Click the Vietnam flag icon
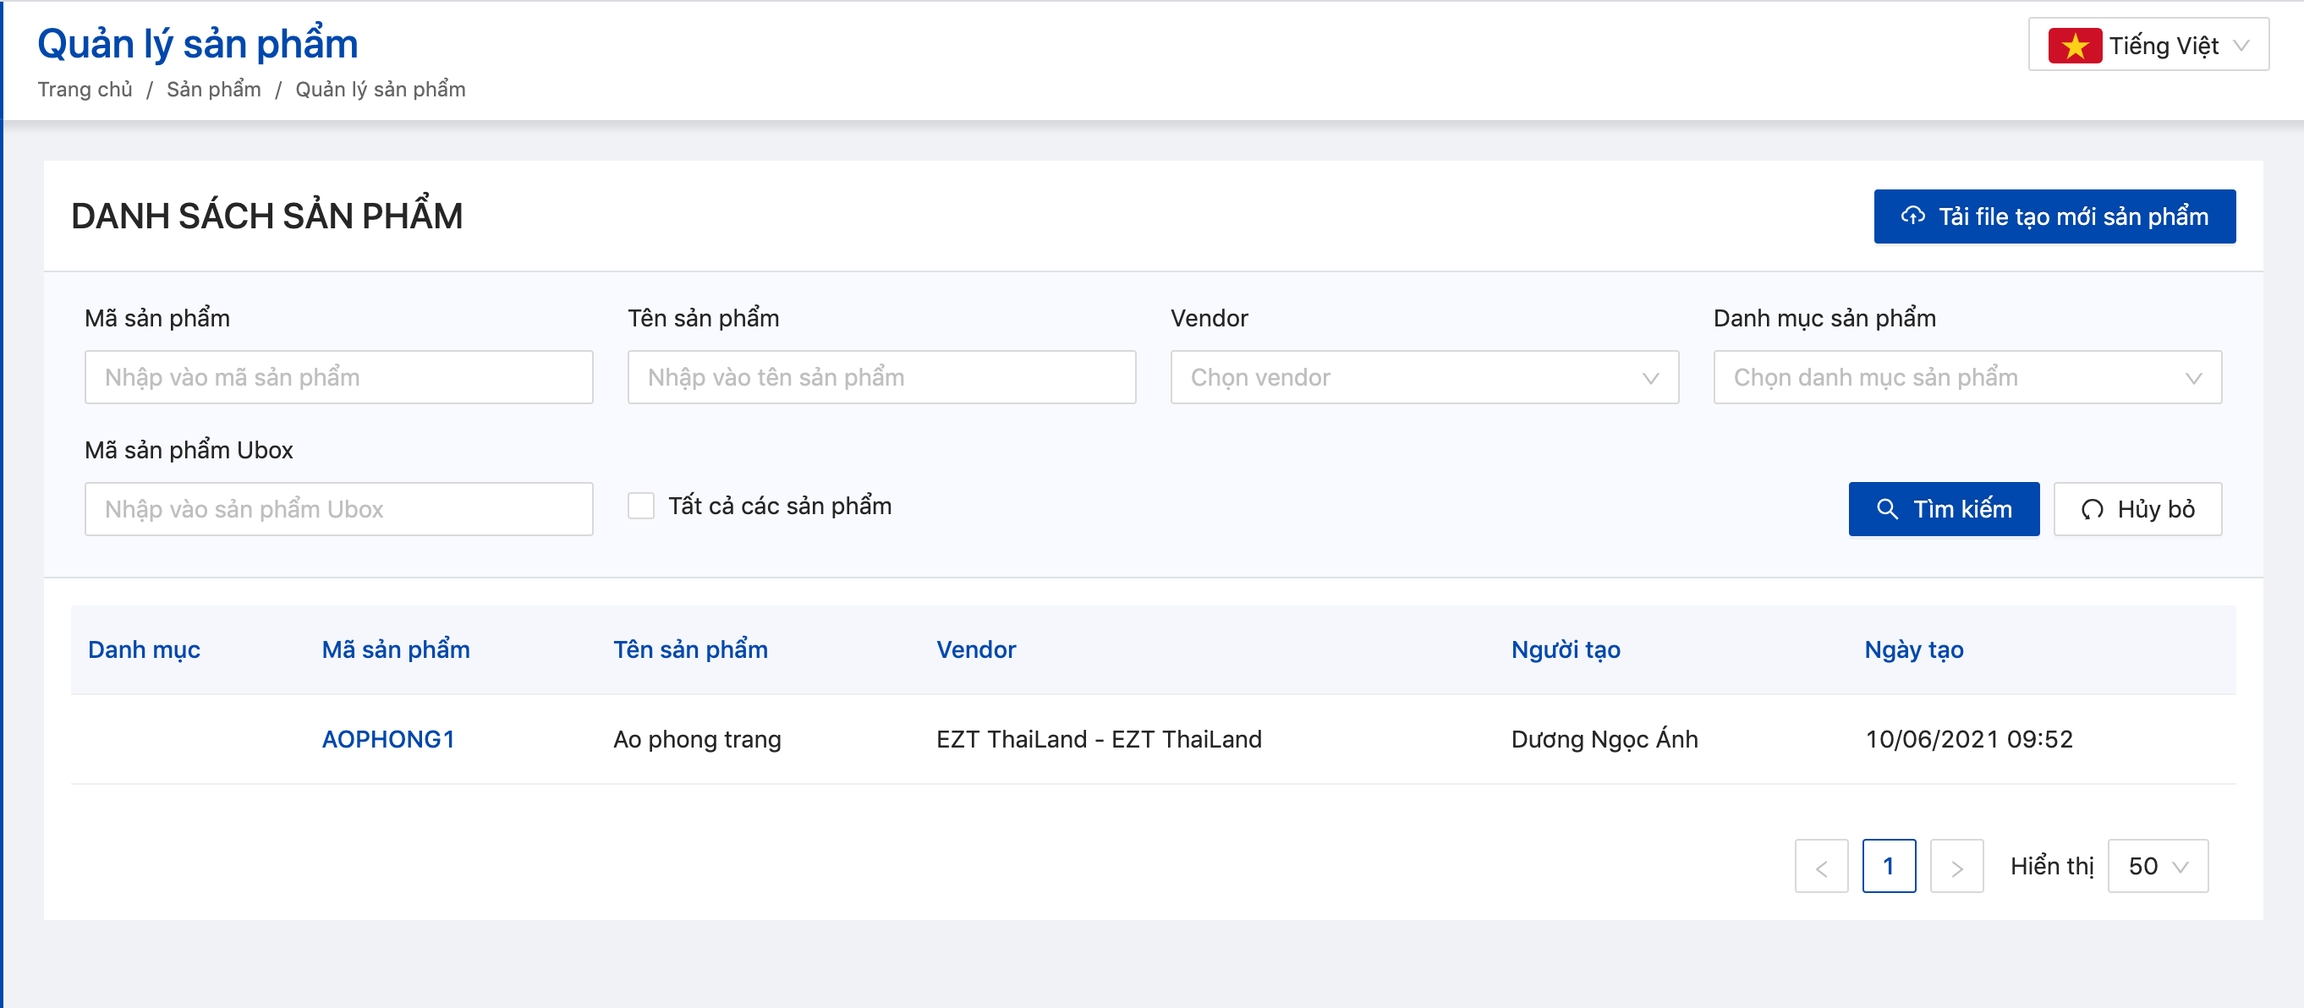 (x=2074, y=46)
